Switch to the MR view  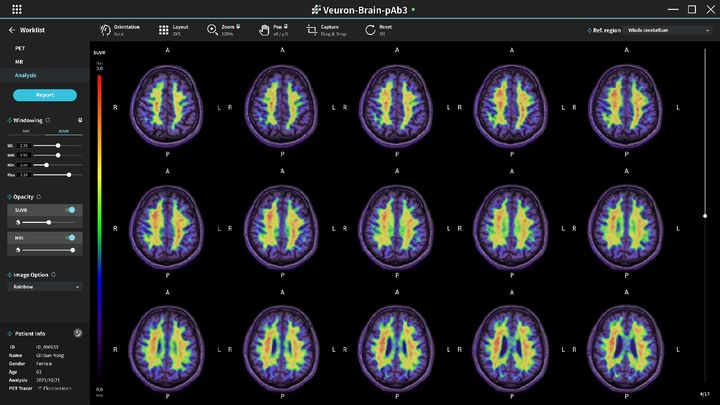pyautogui.click(x=19, y=62)
